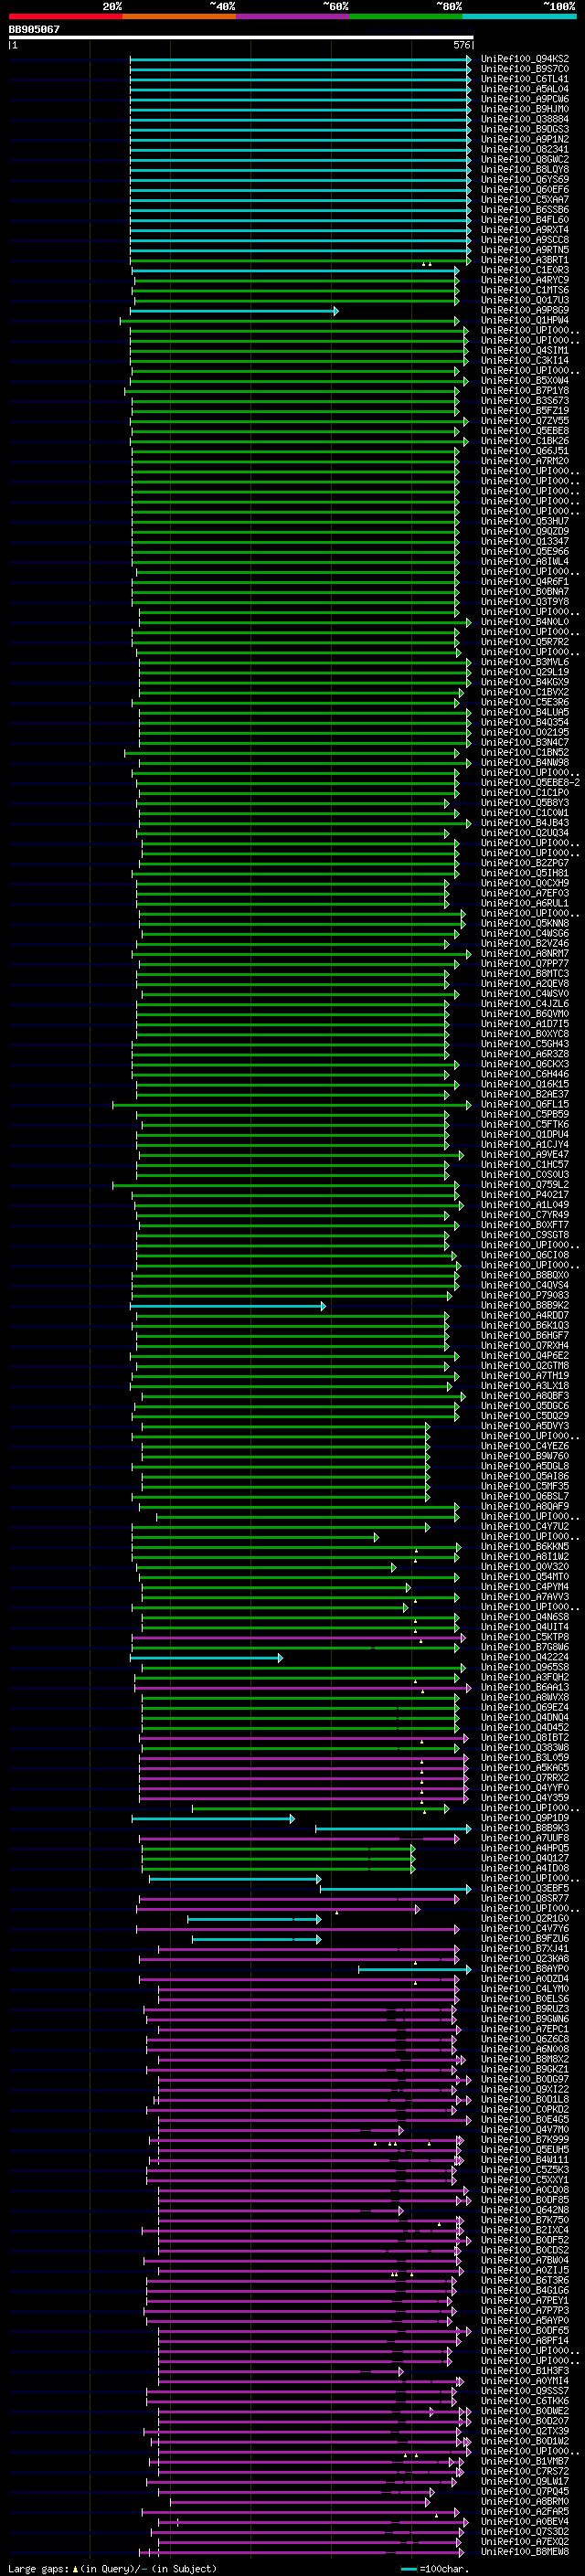The height and width of the screenshot is (2576, 585).
Task: Select the UniRef100_B6AA13 label
Action: pos(525,1687)
